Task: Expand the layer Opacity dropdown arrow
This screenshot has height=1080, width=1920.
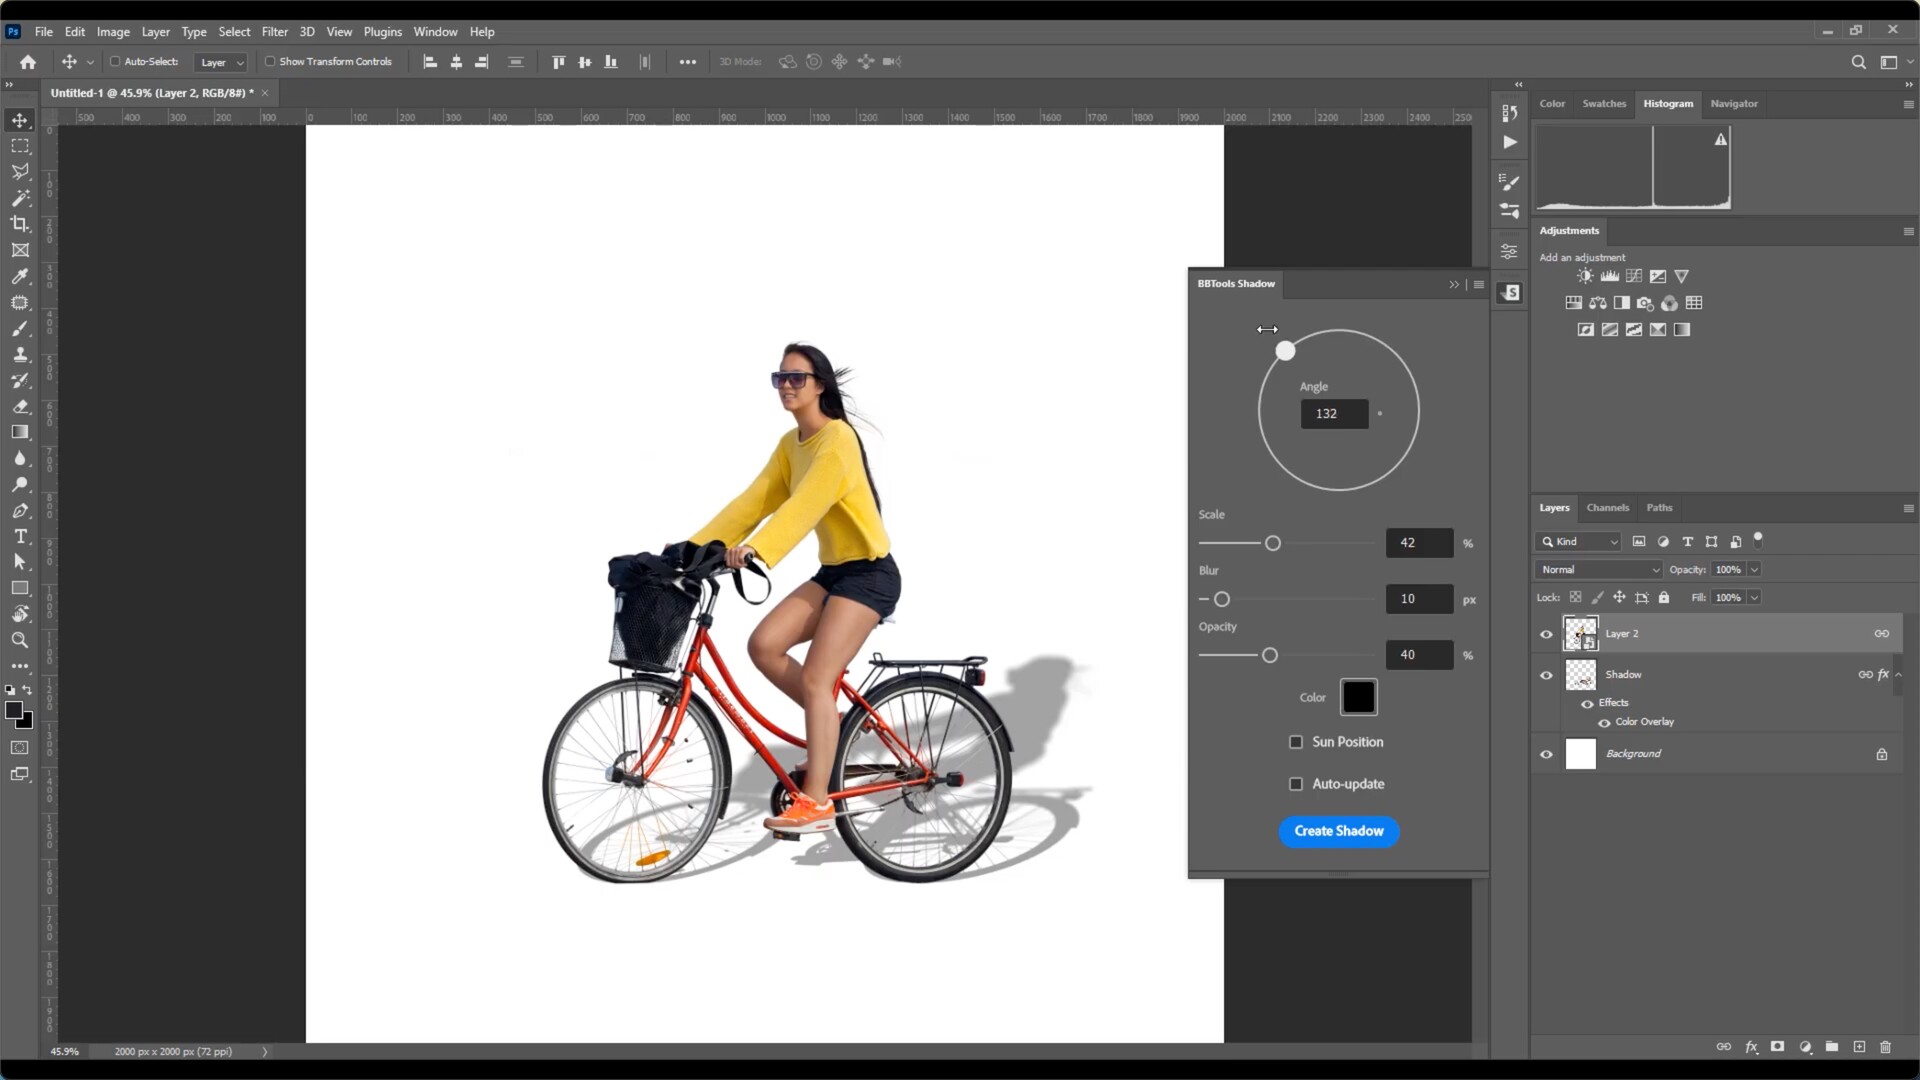Action: (1754, 569)
